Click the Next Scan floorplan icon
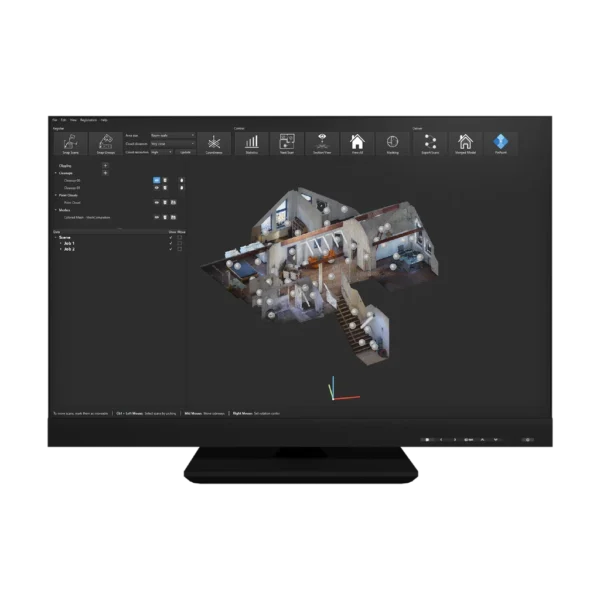 [x=287, y=143]
